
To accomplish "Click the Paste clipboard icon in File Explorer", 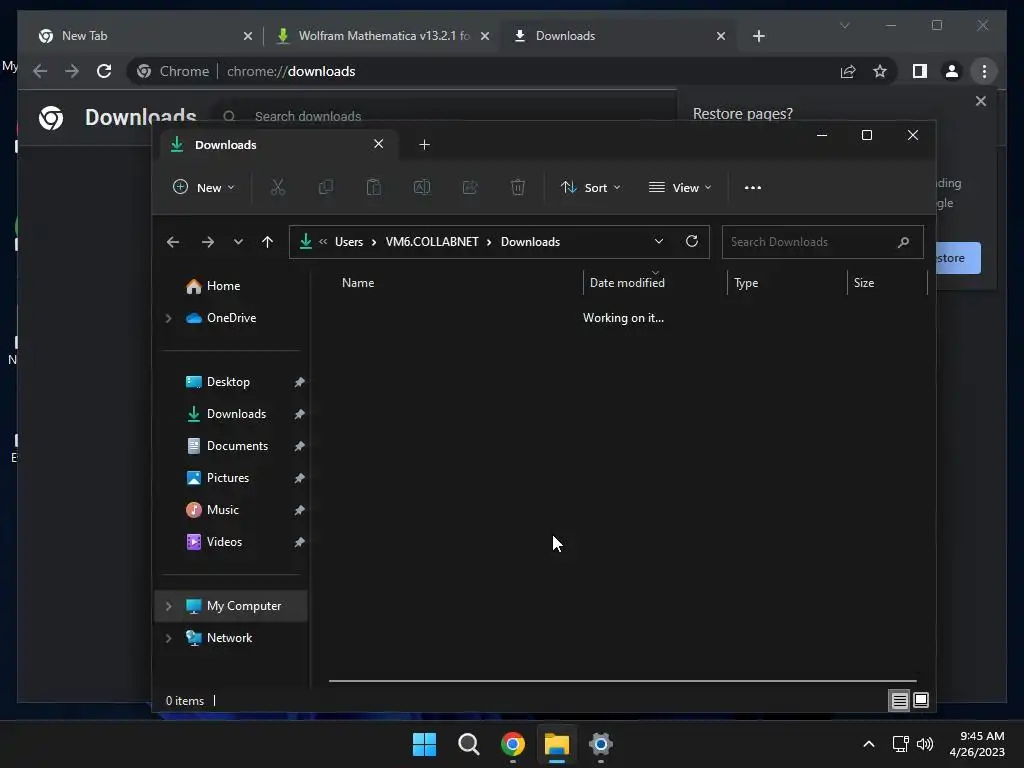I will (x=374, y=187).
